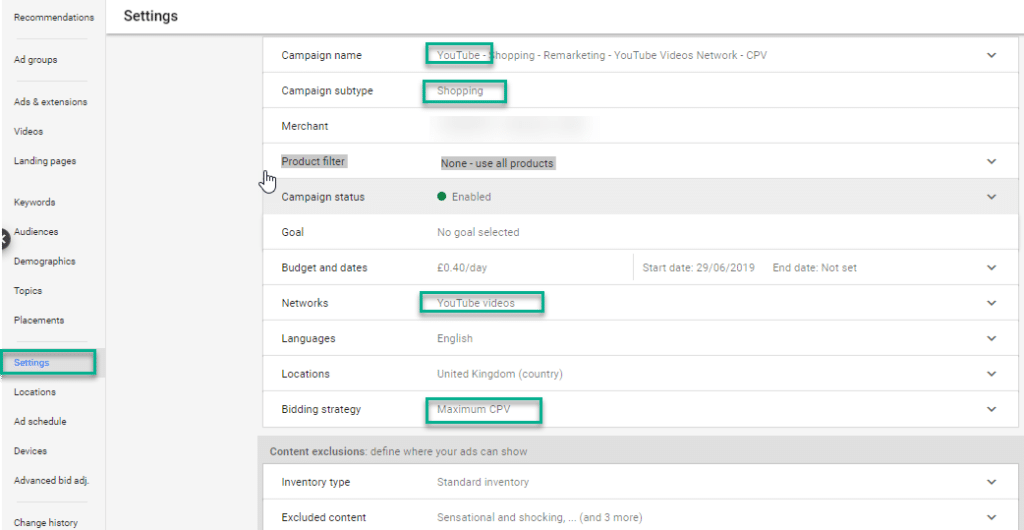Click the Standard inventory value

pos(483,482)
